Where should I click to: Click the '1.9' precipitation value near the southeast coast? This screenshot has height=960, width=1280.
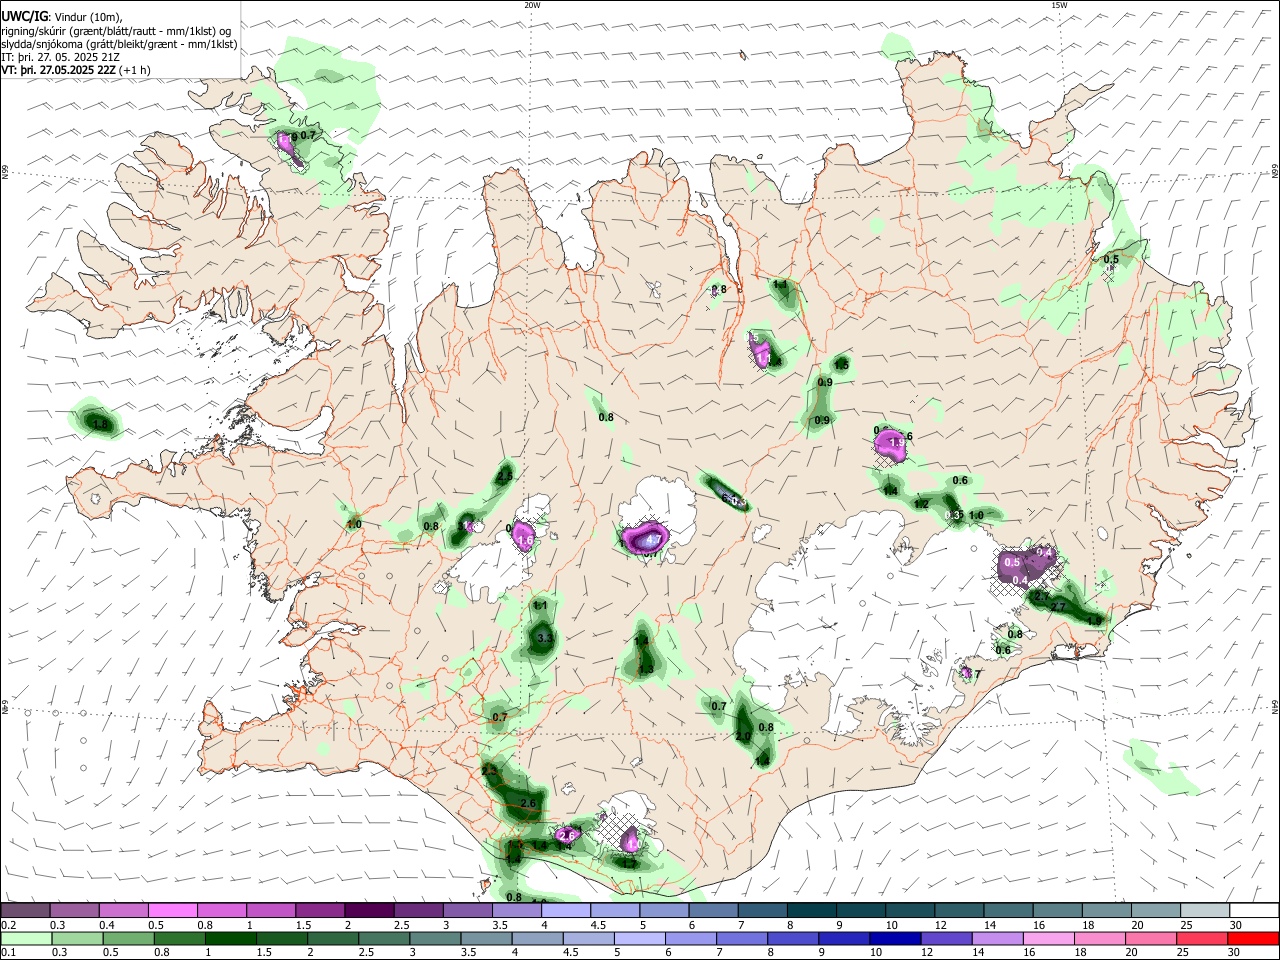(1094, 621)
